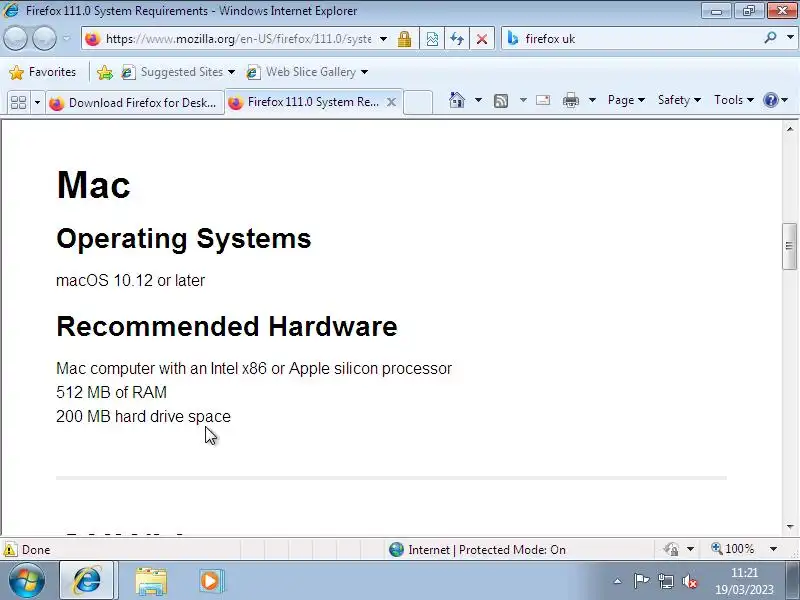
Task: Click the Read Mail icon
Action: pyautogui.click(x=543, y=100)
